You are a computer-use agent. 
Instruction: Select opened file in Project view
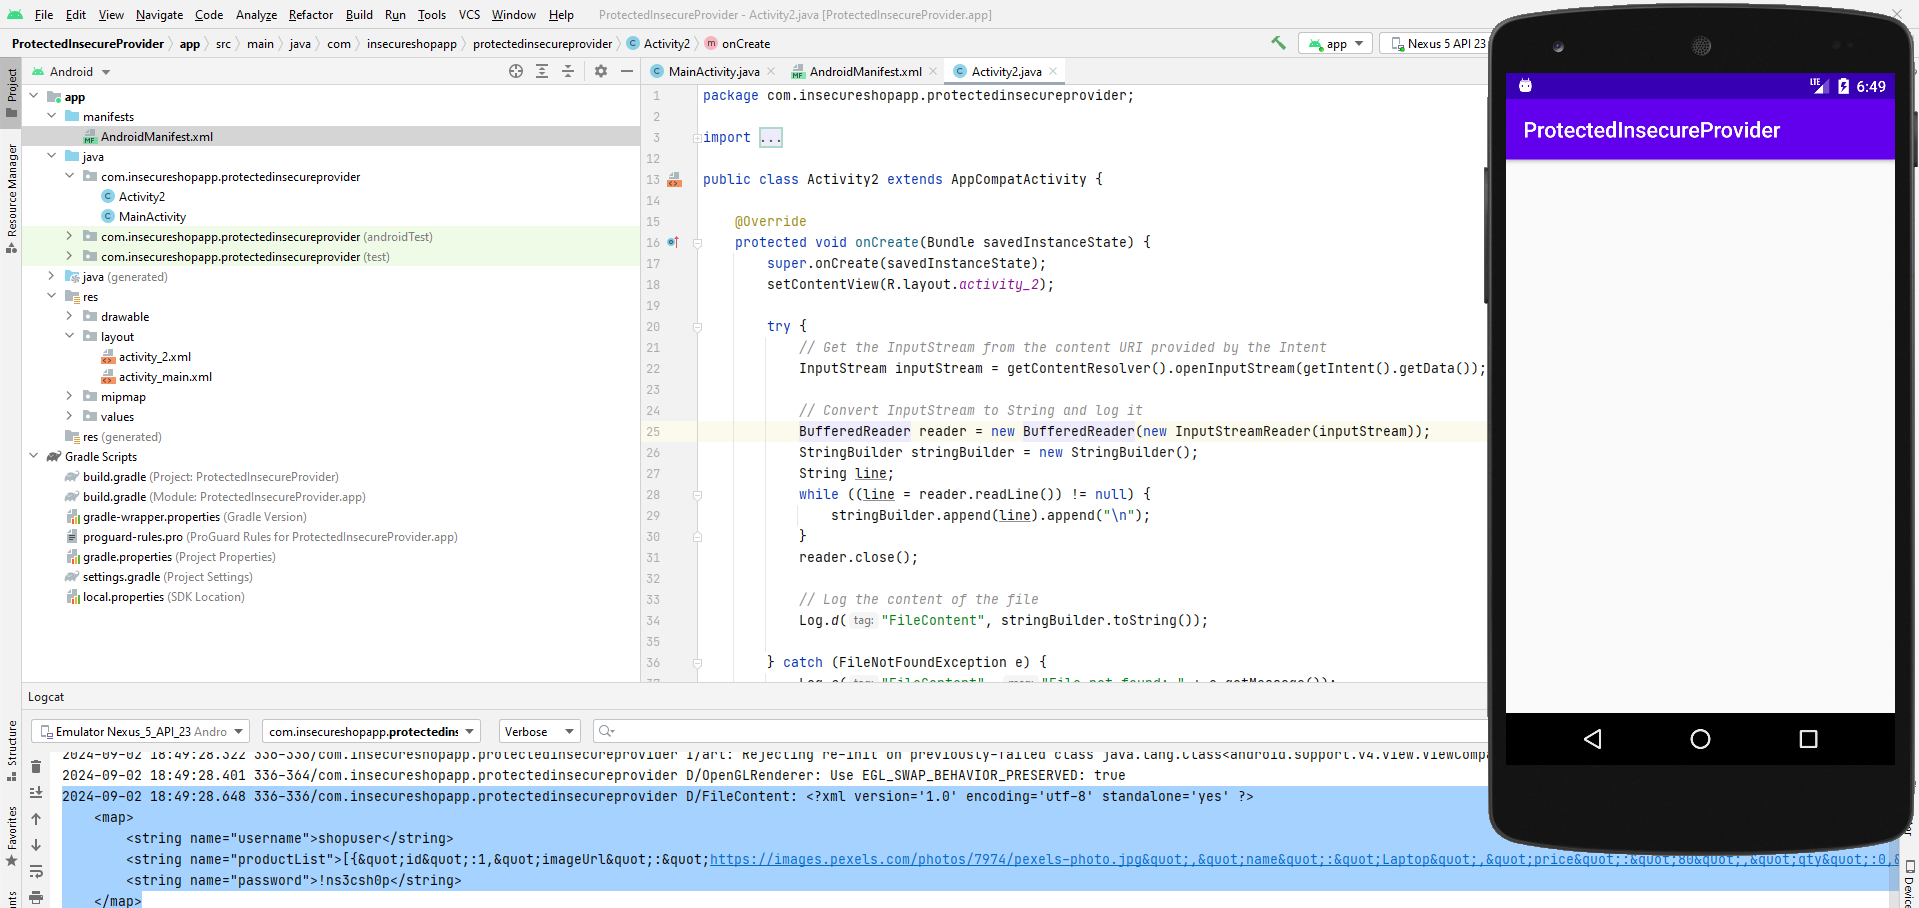coord(516,71)
